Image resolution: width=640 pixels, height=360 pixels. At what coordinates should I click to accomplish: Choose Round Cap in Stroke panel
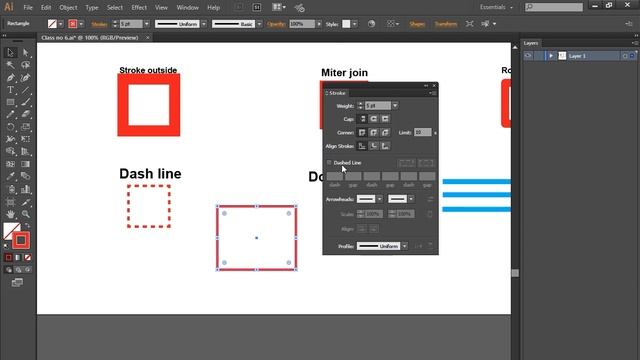(373, 119)
